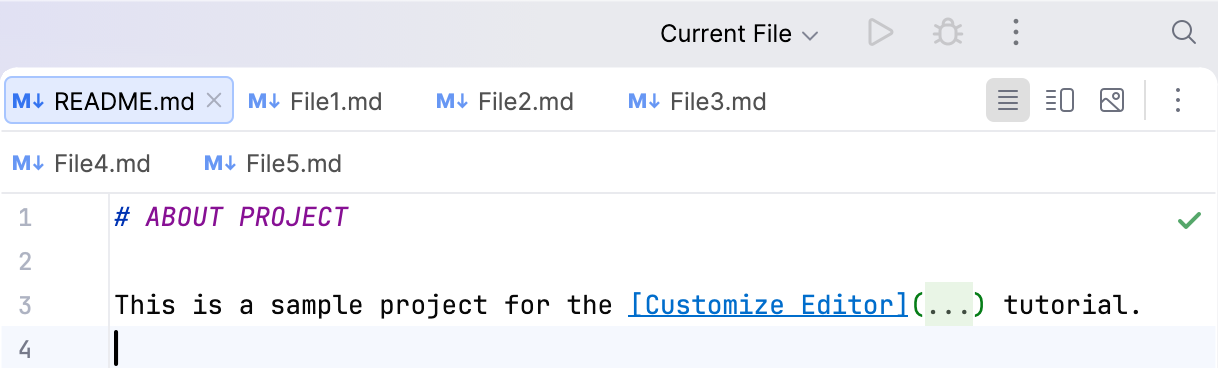Start debugging with the bug icon
Screen dimensions: 1218x368
click(947, 33)
